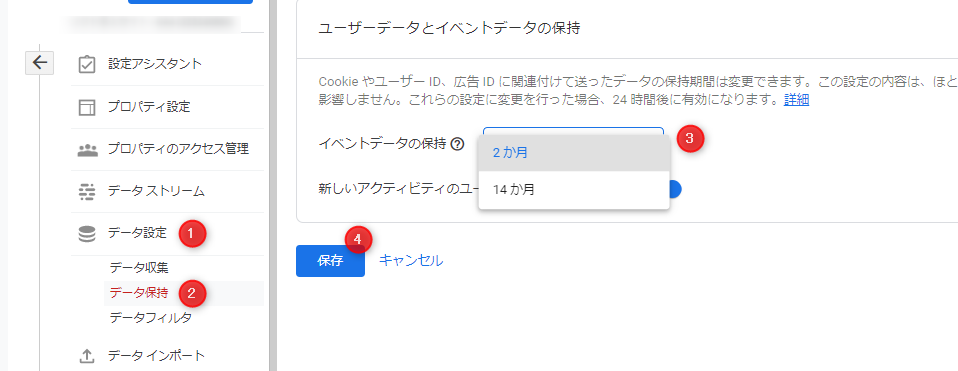This screenshot has width=958, height=371.
Task: Click the blue 保存 button
Action: pos(331,261)
